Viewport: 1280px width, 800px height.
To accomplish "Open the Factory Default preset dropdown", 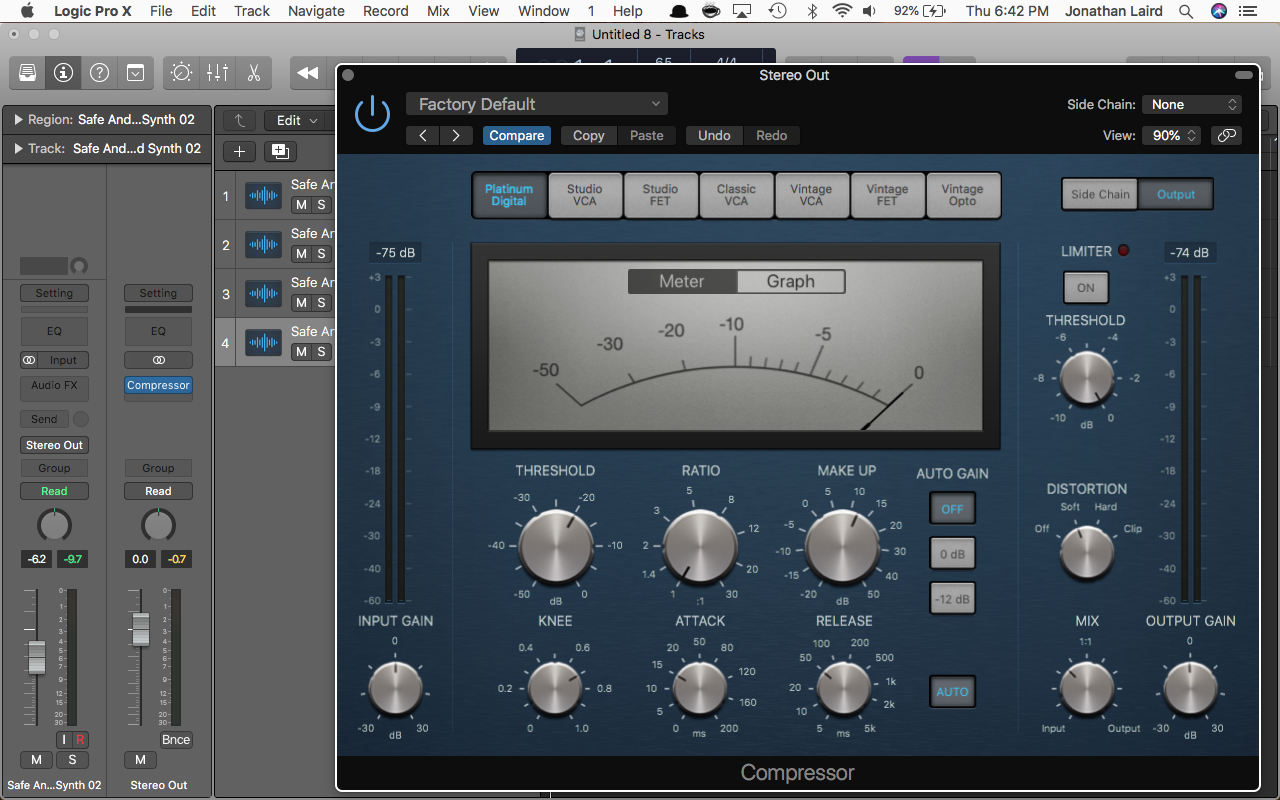I will click(x=537, y=104).
